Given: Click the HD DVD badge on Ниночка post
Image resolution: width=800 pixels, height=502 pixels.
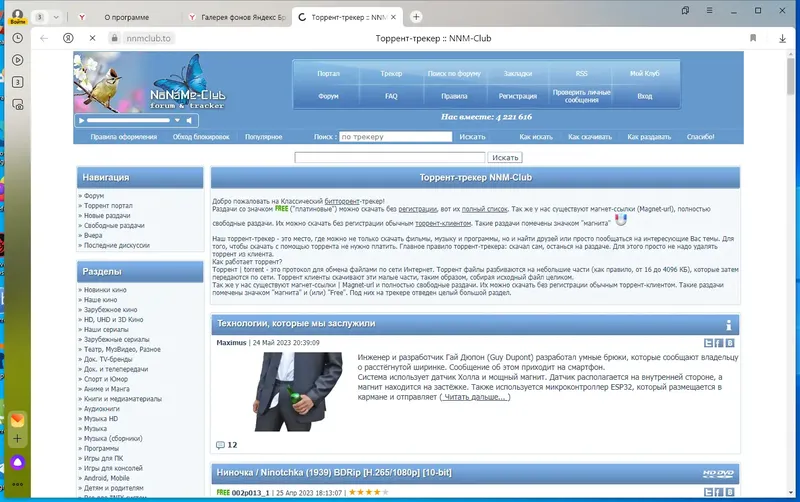Looking at the screenshot, I should click(x=718, y=473).
